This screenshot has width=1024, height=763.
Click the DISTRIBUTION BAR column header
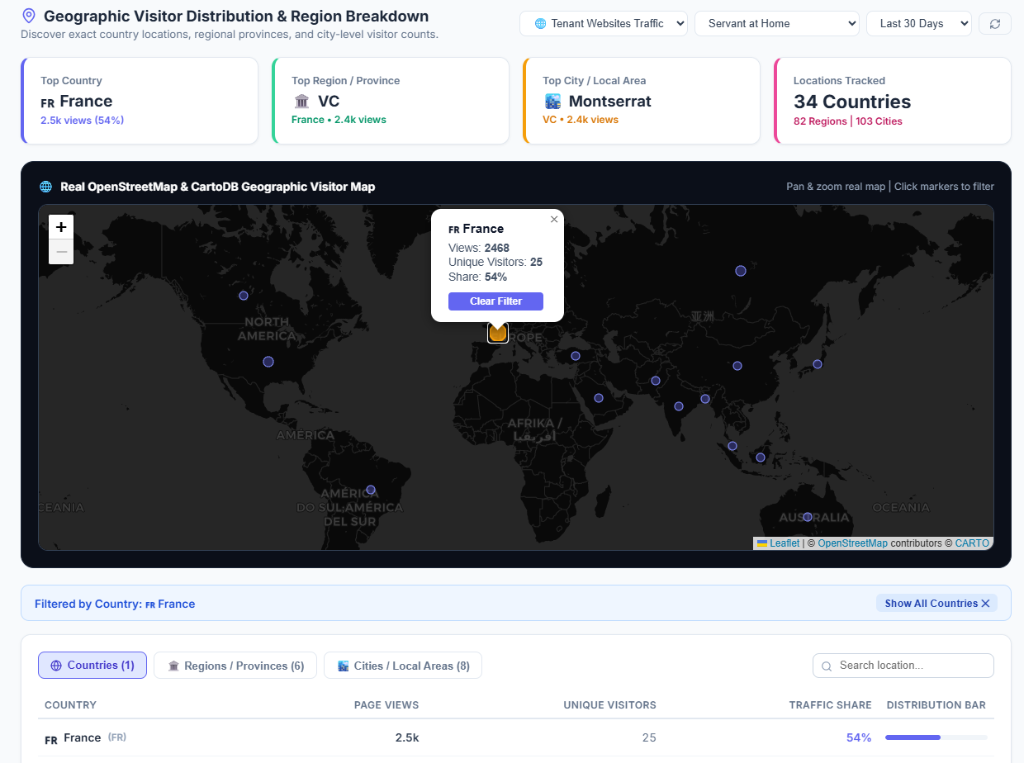coord(936,705)
